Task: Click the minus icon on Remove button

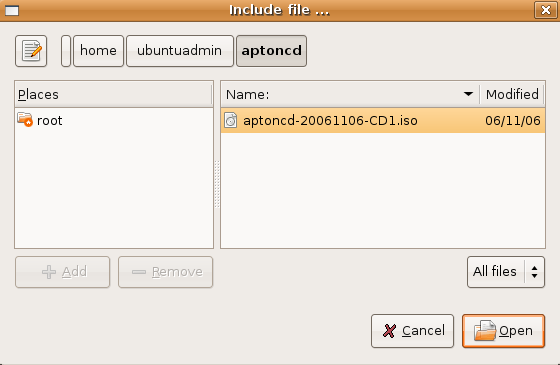Action: 139,272
